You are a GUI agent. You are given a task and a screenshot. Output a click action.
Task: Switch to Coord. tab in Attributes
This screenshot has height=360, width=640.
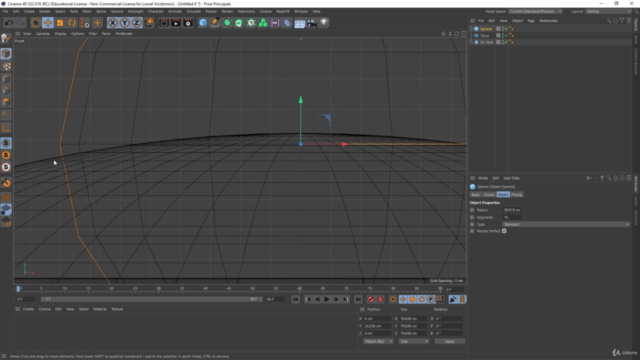[x=489, y=195]
